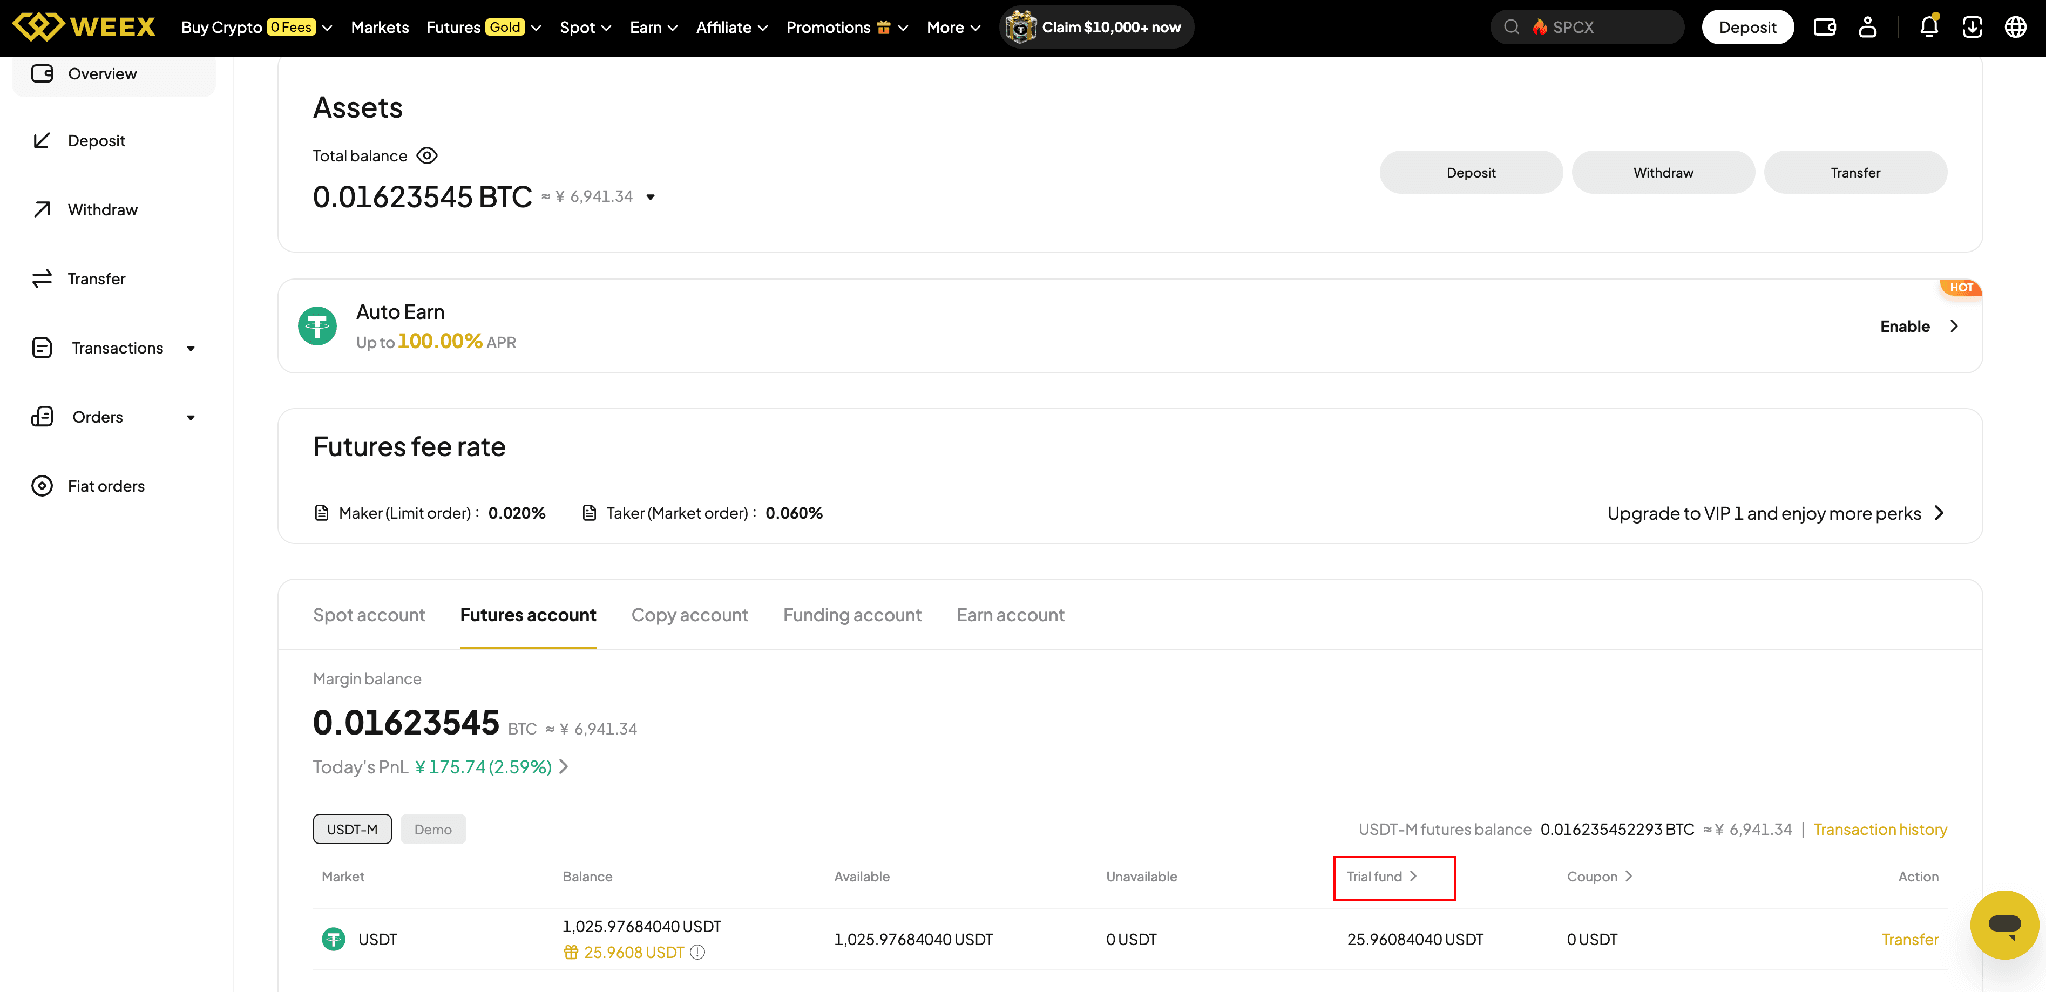Click the Taker fee document icon
This screenshot has width=2046, height=992.
pos(590,513)
